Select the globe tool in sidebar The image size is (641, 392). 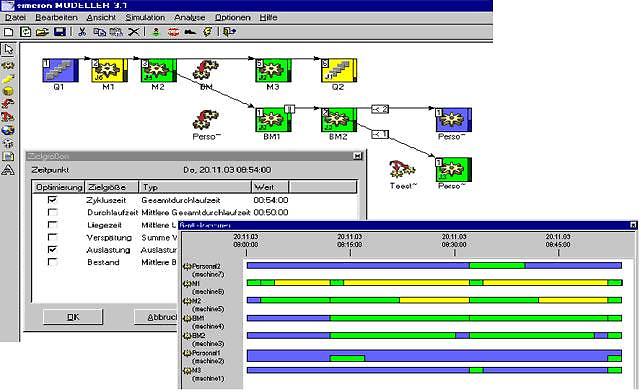[8, 130]
